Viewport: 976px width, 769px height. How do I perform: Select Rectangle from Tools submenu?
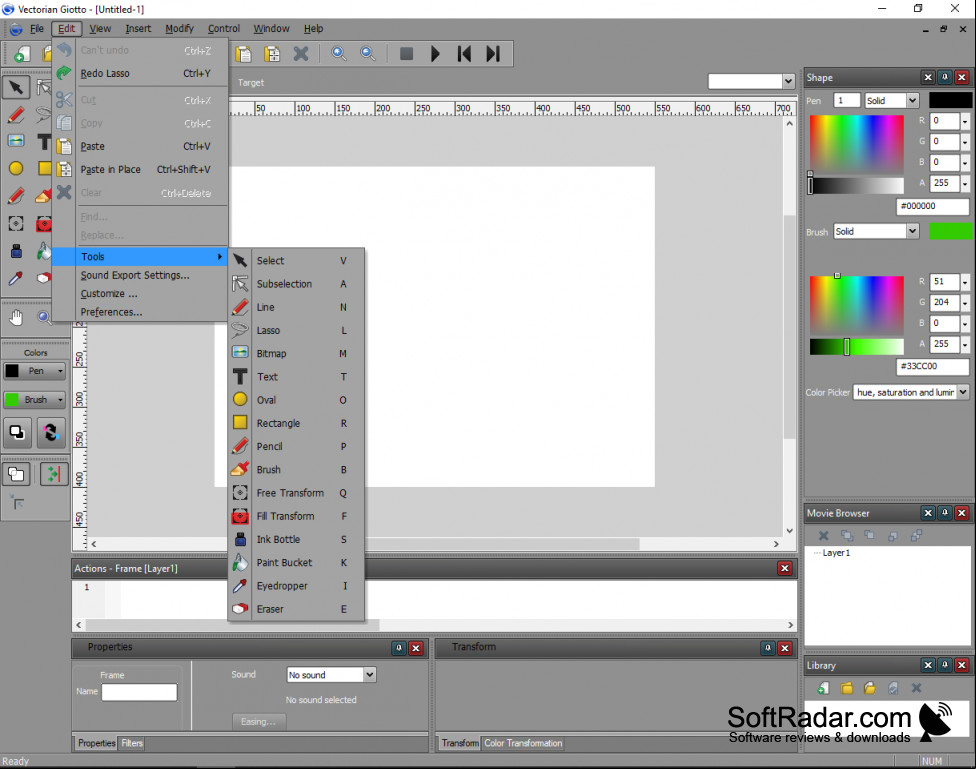(296, 423)
